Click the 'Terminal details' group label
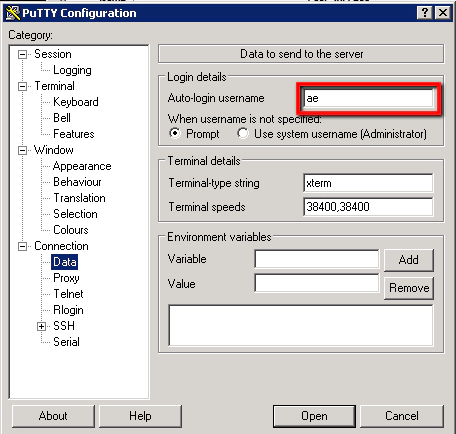This screenshot has width=456, height=434. point(204,161)
